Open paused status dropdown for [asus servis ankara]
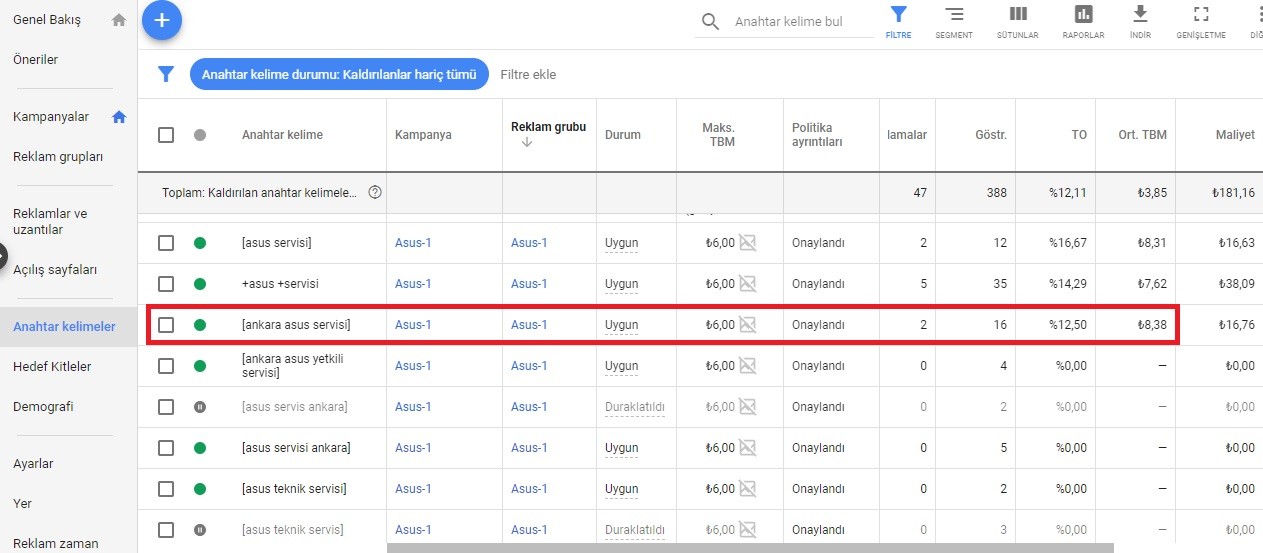Screen dimensions: 1263x553 point(200,407)
